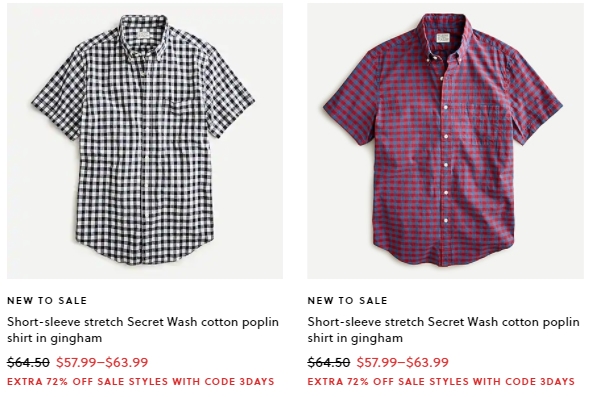This screenshot has width=590, height=397.
Task: Open the red and blue gingham shirt image
Action: click(446, 141)
